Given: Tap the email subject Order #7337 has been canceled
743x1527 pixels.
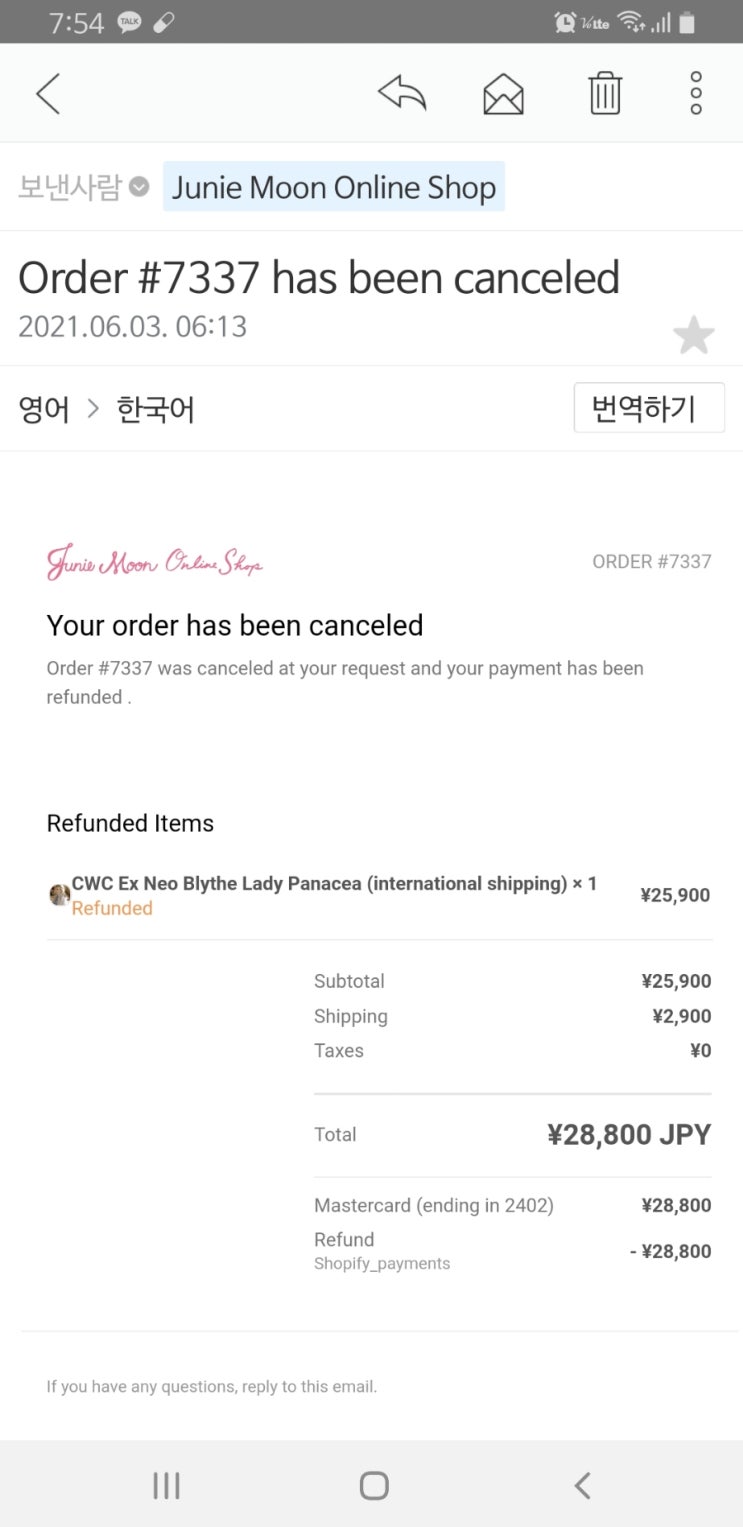Looking at the screenshot, I should coord(319,278).
